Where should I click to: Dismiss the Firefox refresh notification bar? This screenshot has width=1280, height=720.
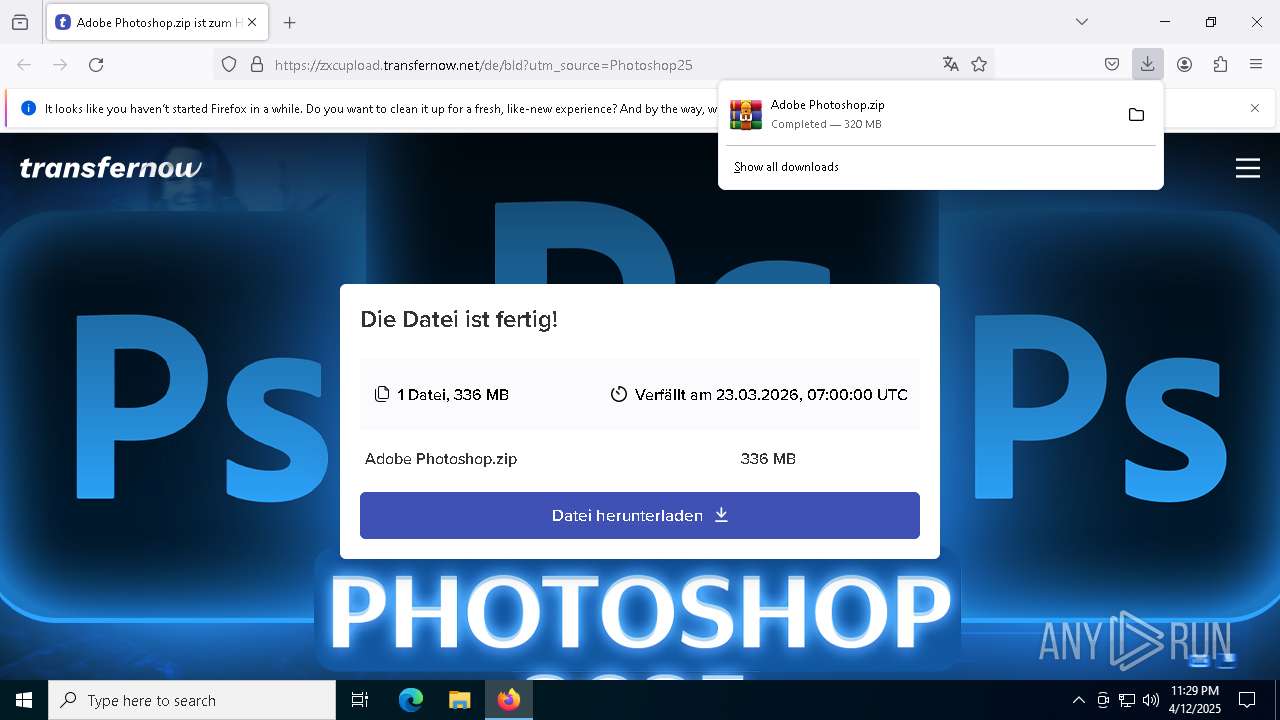point(1255,108)
